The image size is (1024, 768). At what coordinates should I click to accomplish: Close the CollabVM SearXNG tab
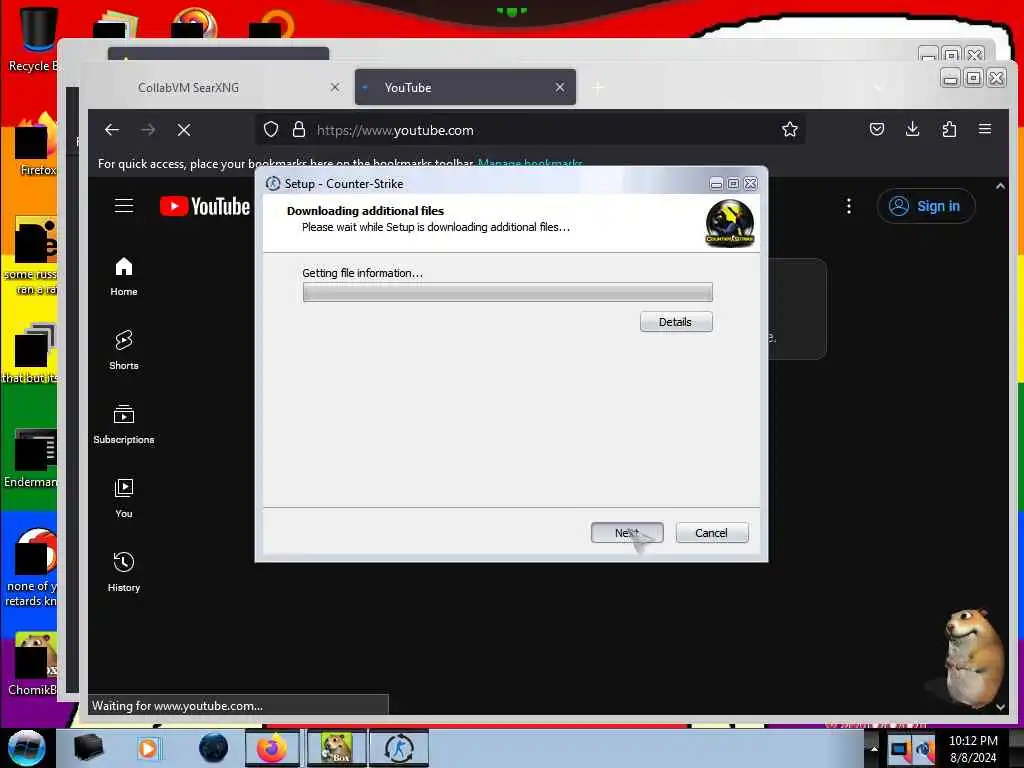coord(335,87)
